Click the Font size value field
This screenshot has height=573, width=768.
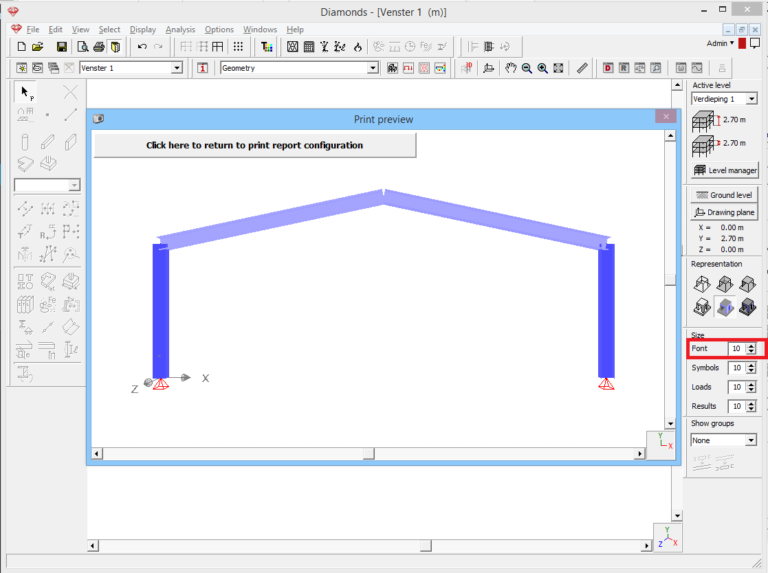pyautogui.click(x=737, y=348)
